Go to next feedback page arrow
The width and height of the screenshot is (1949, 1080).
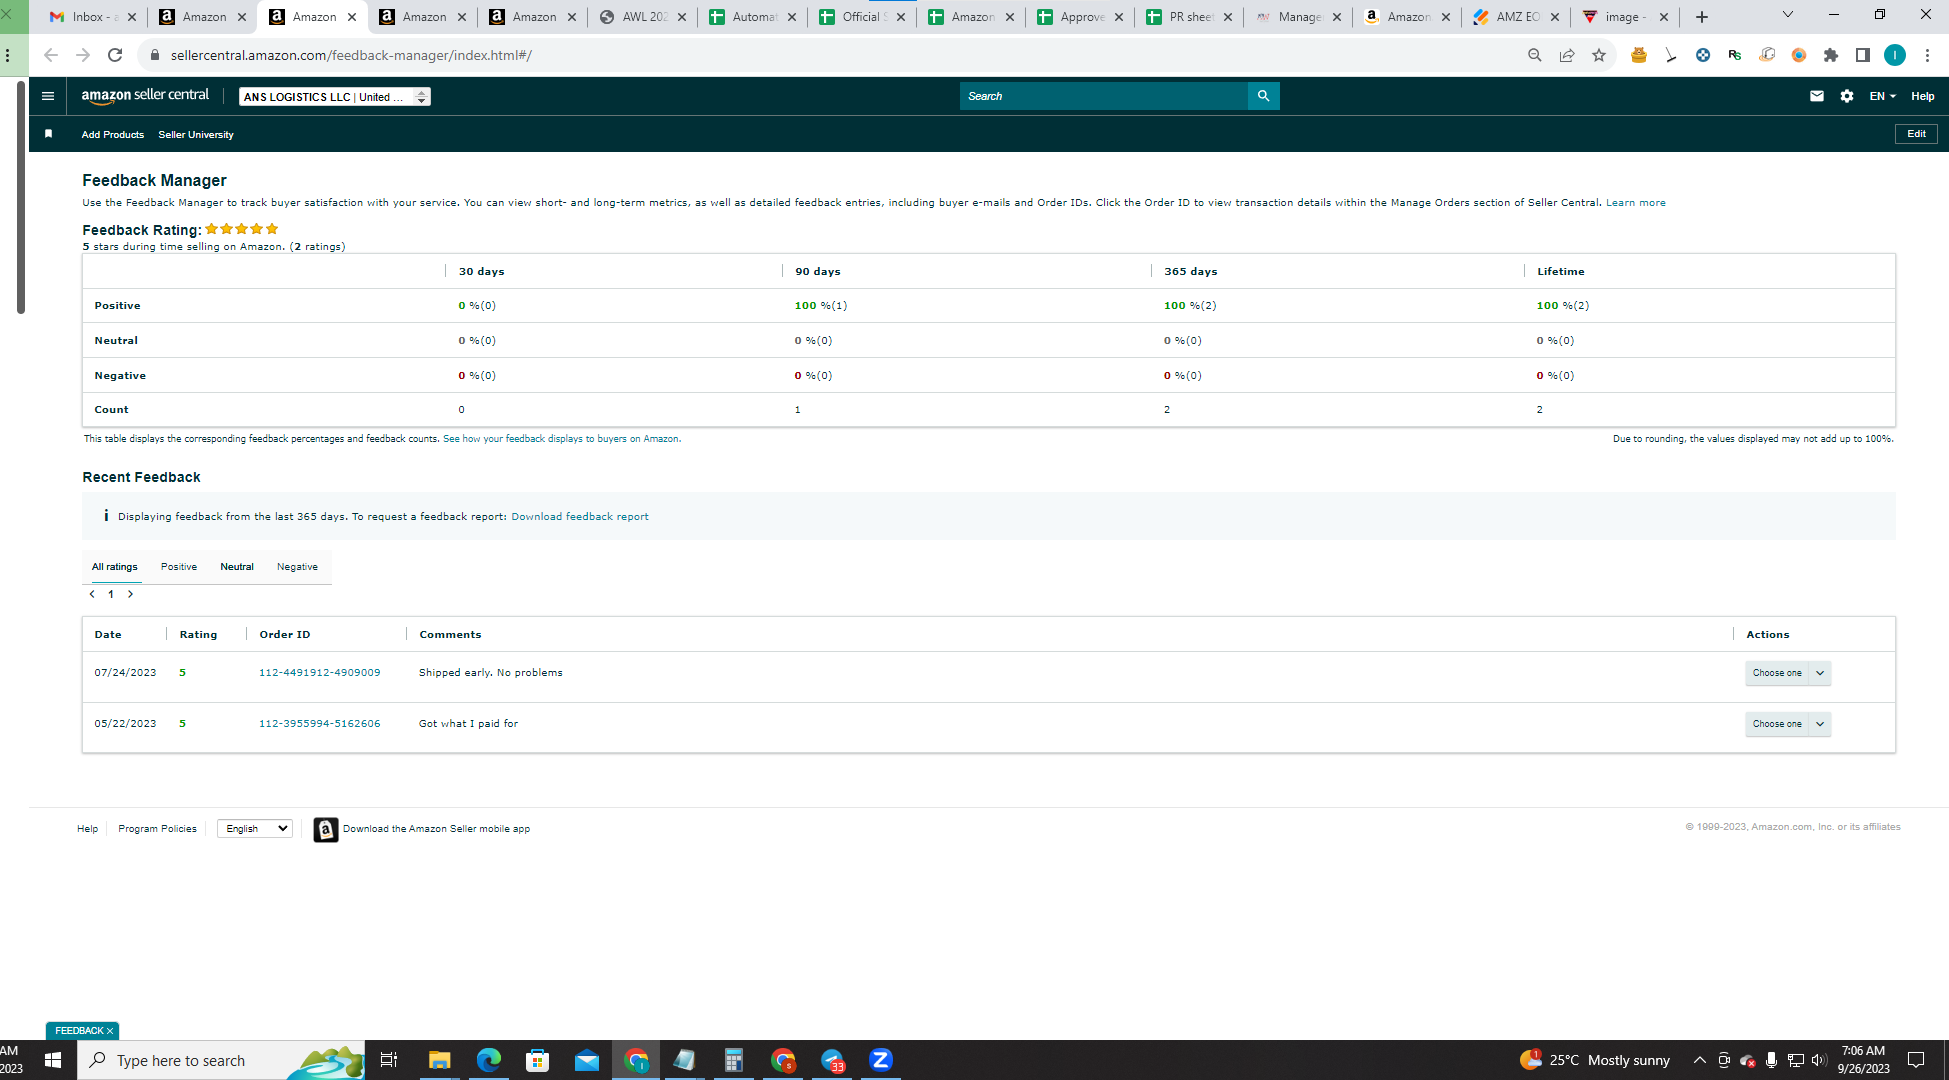tap(130, 594)
